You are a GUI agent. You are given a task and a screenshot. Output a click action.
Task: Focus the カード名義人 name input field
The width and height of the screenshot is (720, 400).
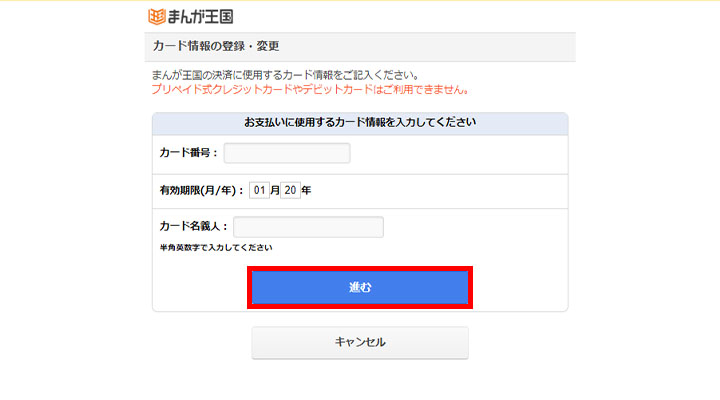(x=308, y=227)
